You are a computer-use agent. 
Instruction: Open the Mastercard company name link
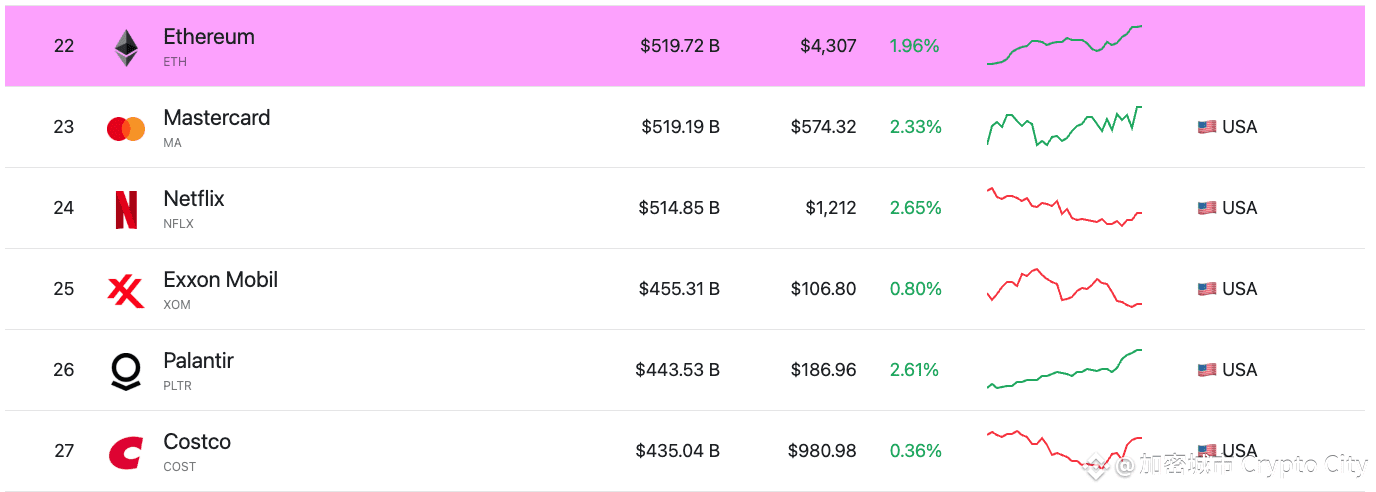(217, 118)
